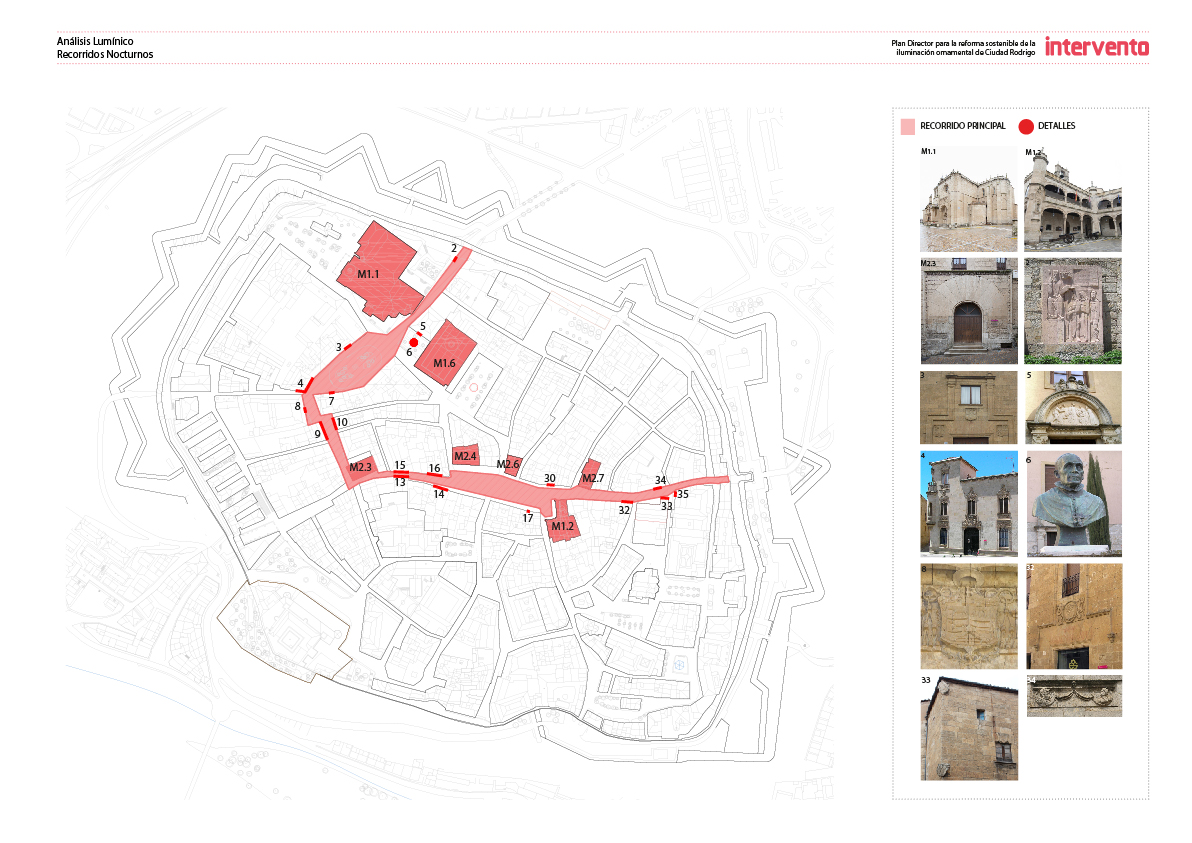Open the M2.3 arched doorway photo
The height and width of the screenshot is (843, 1192).
(x=969, y=311)
